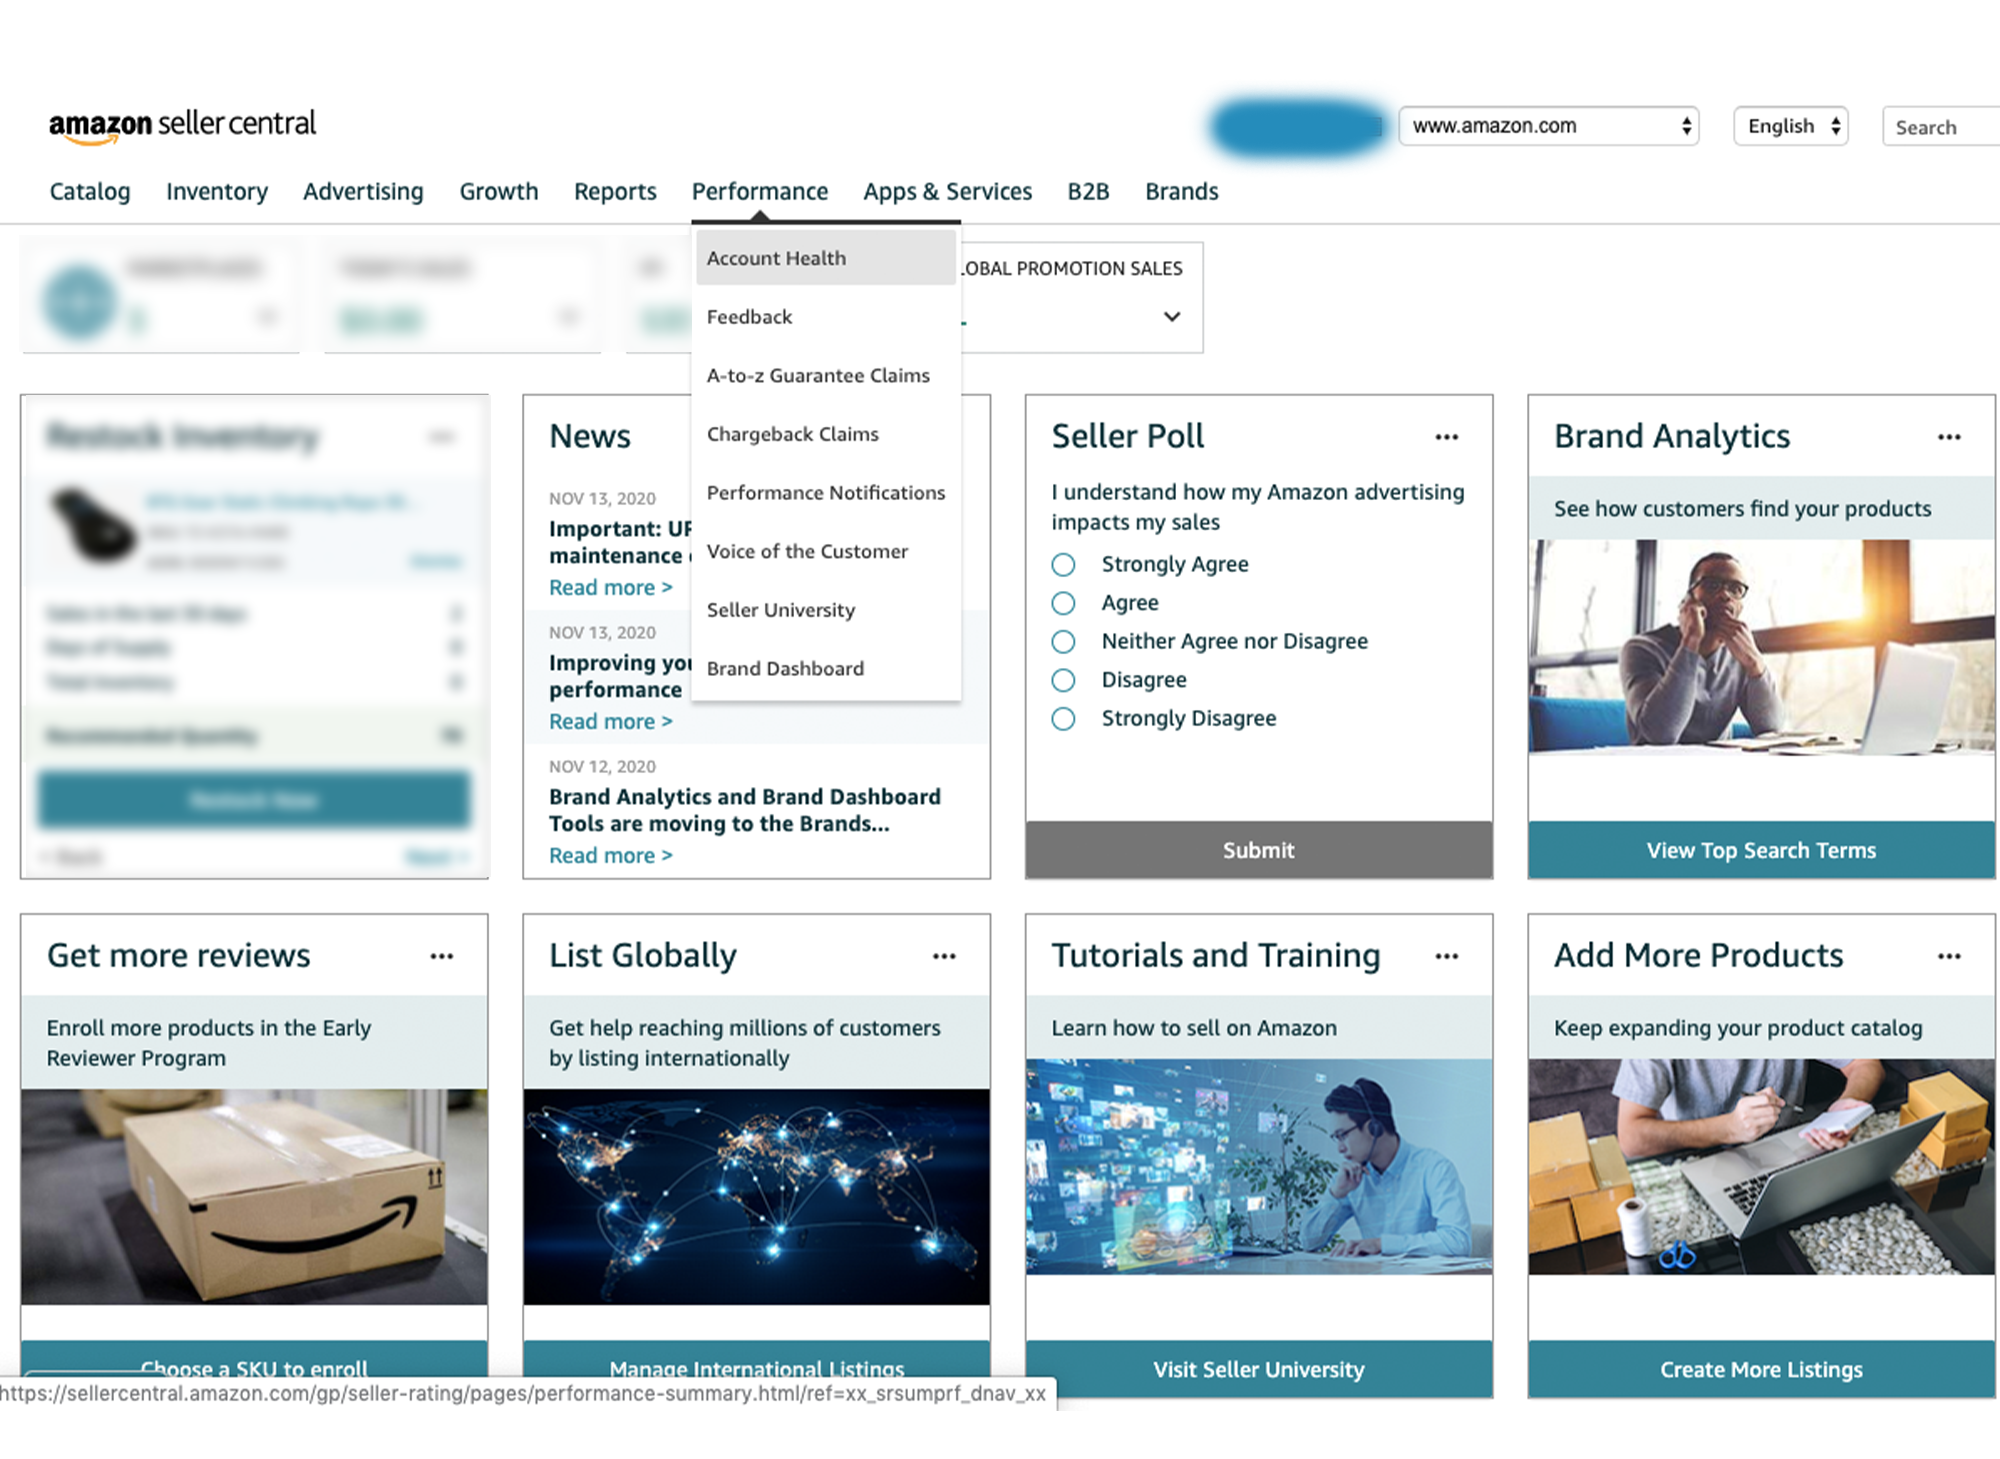Select Account Health from Performance menu

776,258
